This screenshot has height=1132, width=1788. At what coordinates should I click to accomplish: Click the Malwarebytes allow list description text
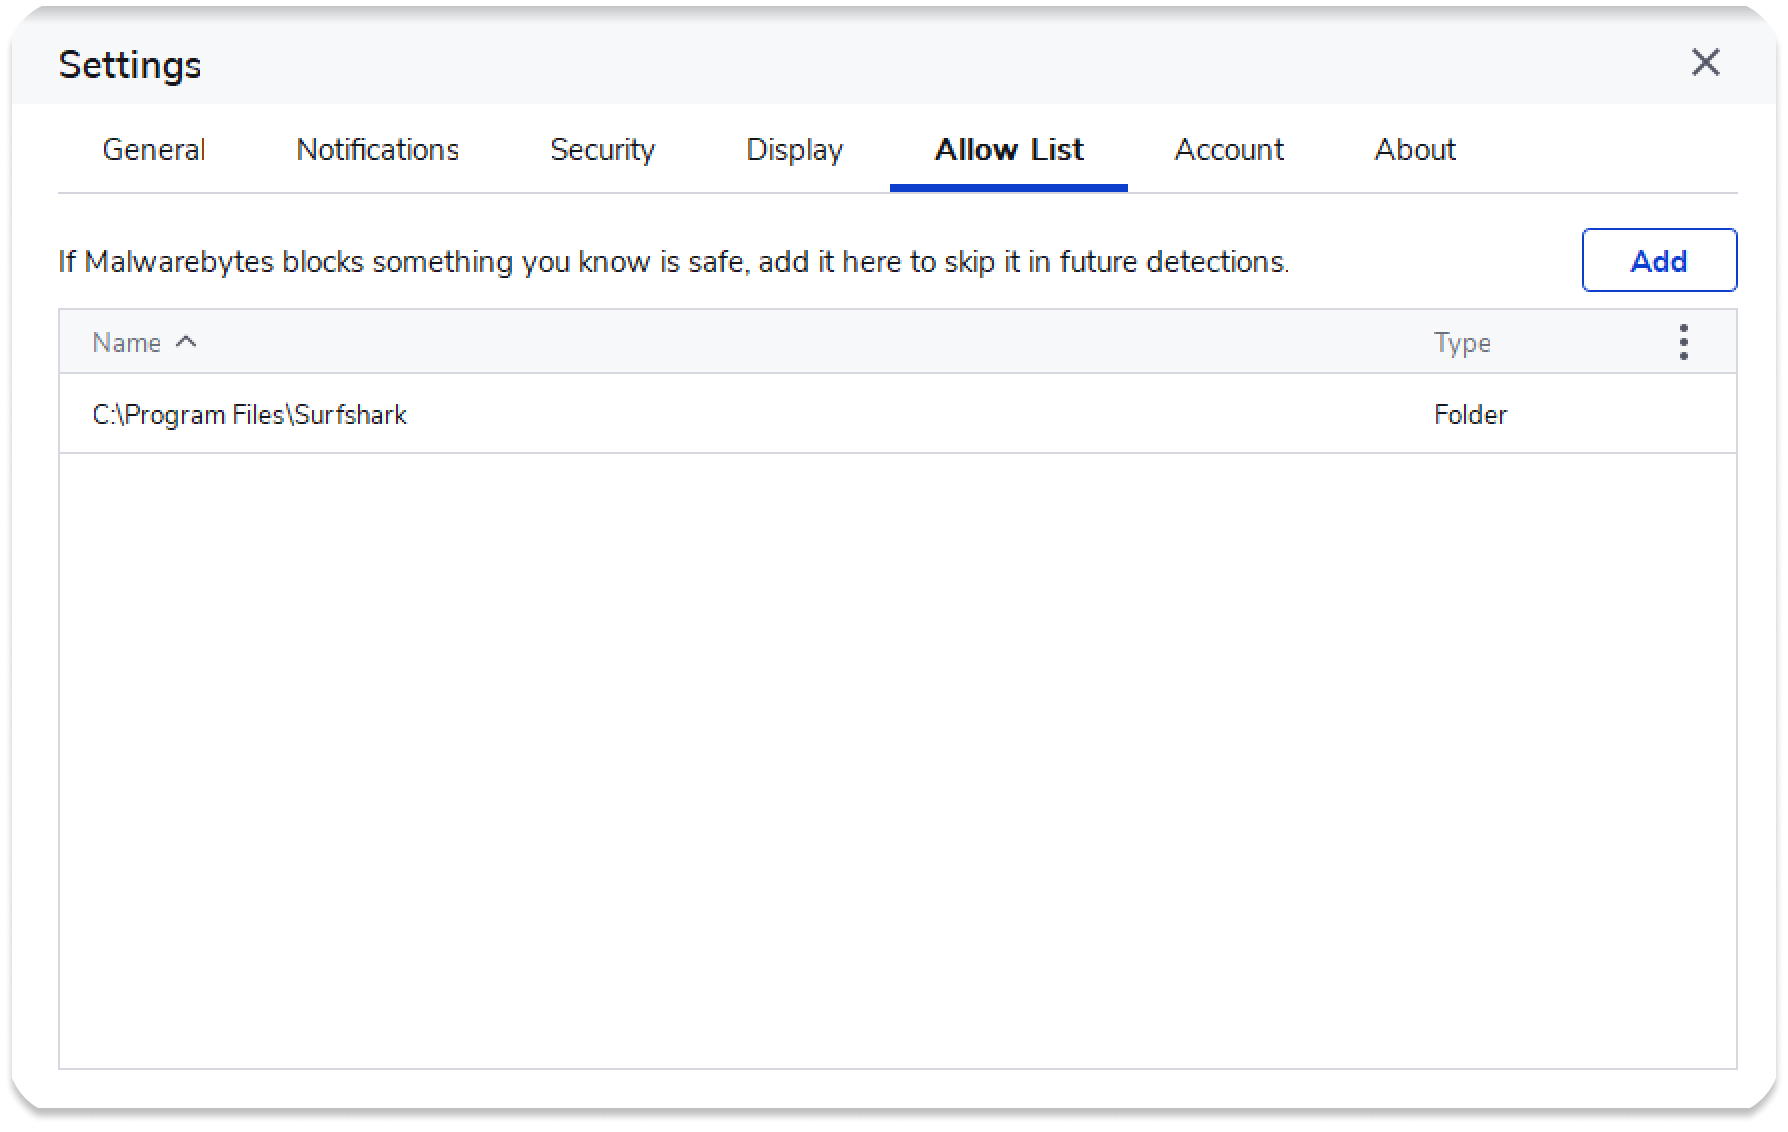point(673,262)
